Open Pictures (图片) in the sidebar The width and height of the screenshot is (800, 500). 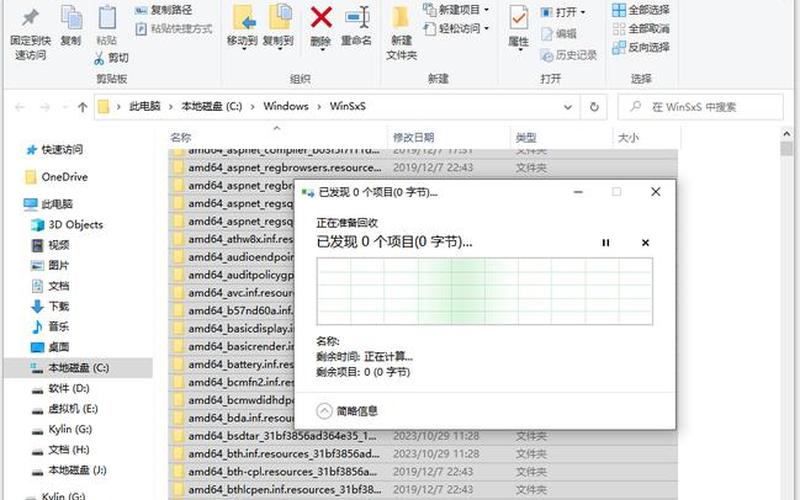tap(50, 265)
